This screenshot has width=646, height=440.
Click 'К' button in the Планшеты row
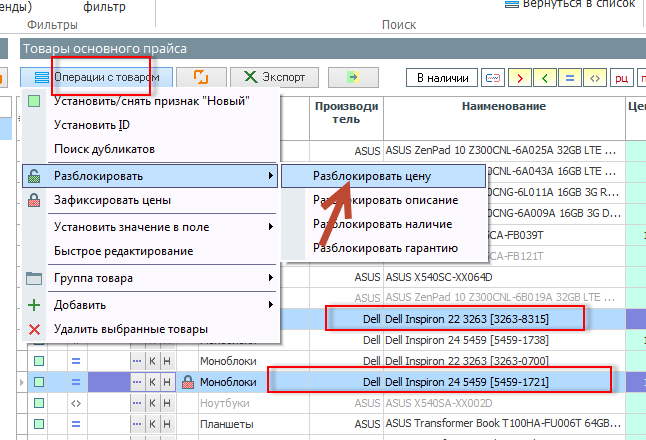(x=152, y=424)
